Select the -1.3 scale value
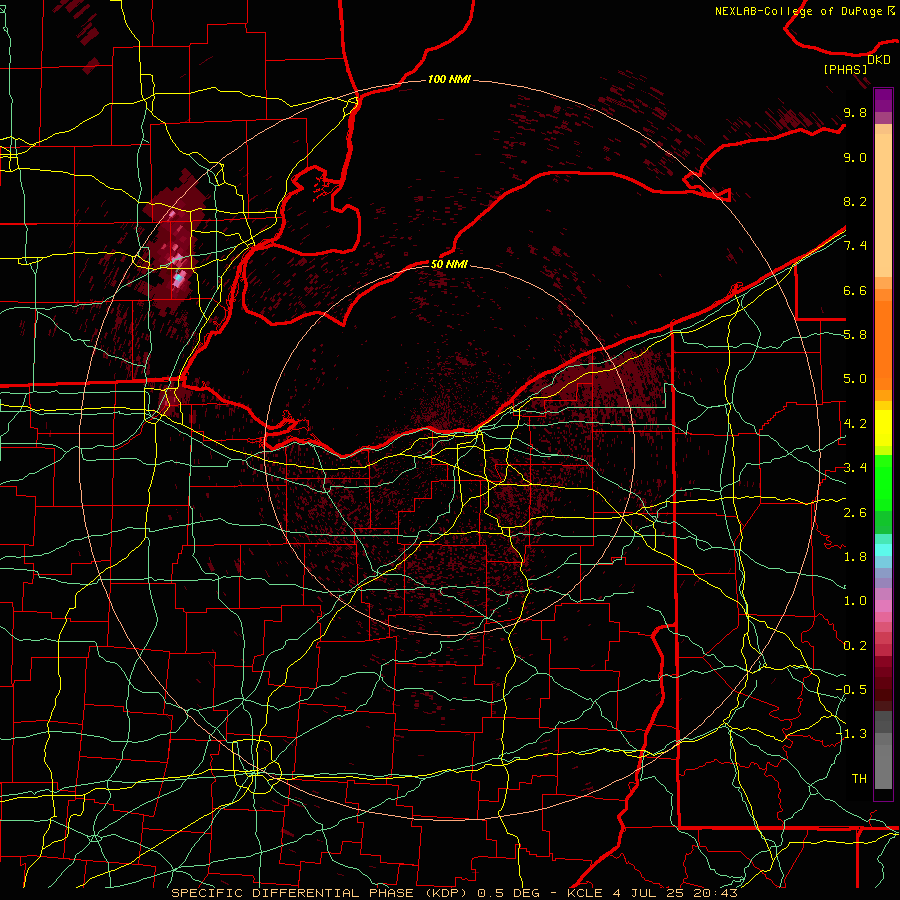Image resolution: width=900 pixels, height=900 pixels. 851,734
